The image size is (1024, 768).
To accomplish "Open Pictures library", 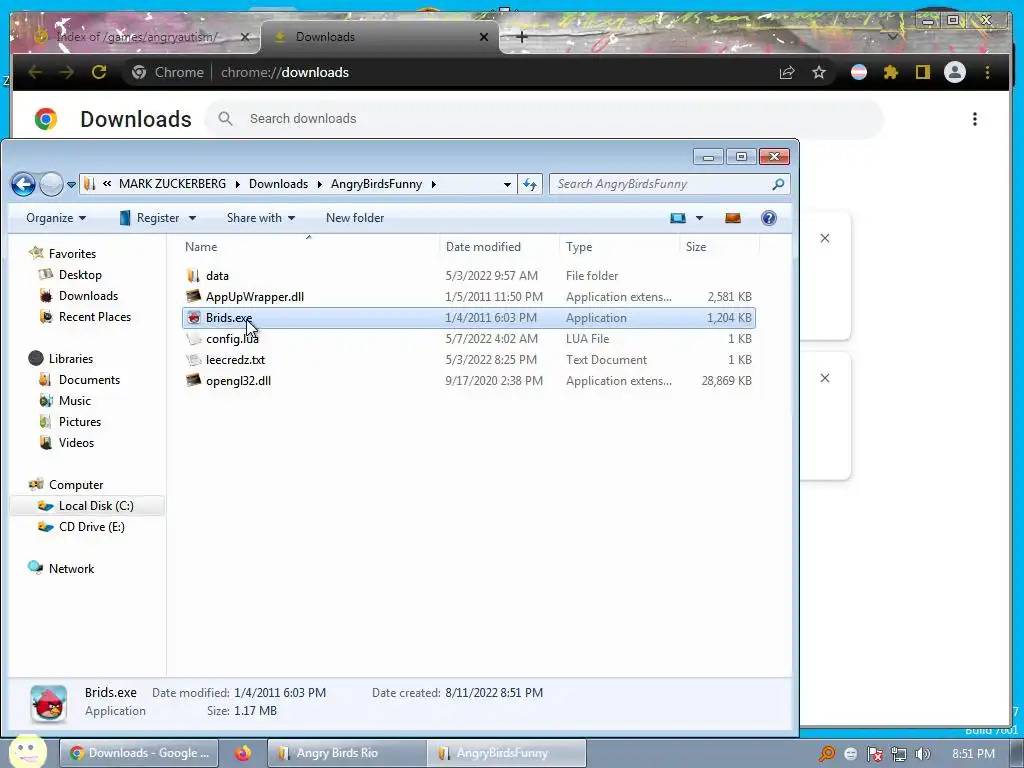I will pyautogui.click(x=80, y=422).
